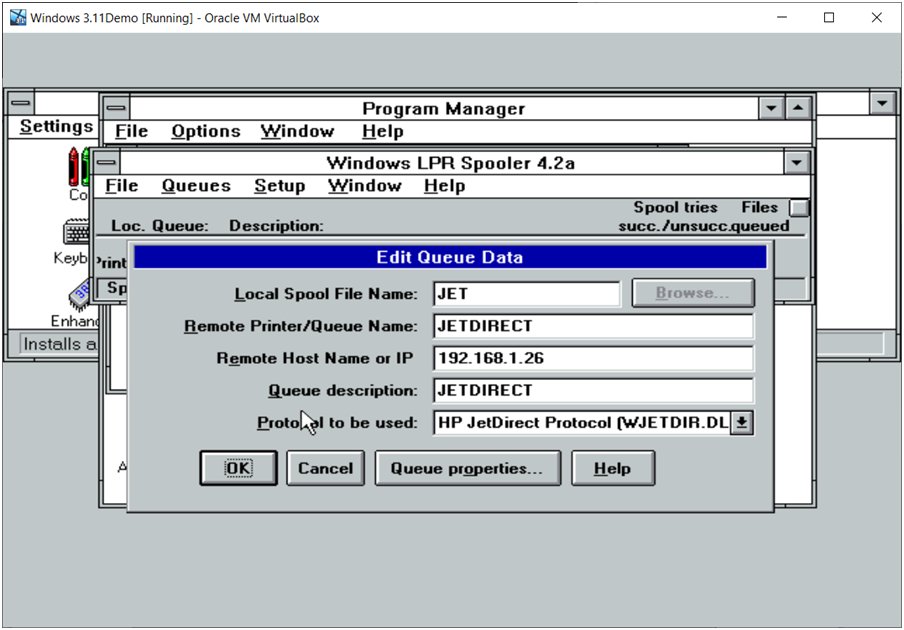Screen dimensions: 904x630
Task: Open Options menu in Program Manager
Action: click(206, 131)
